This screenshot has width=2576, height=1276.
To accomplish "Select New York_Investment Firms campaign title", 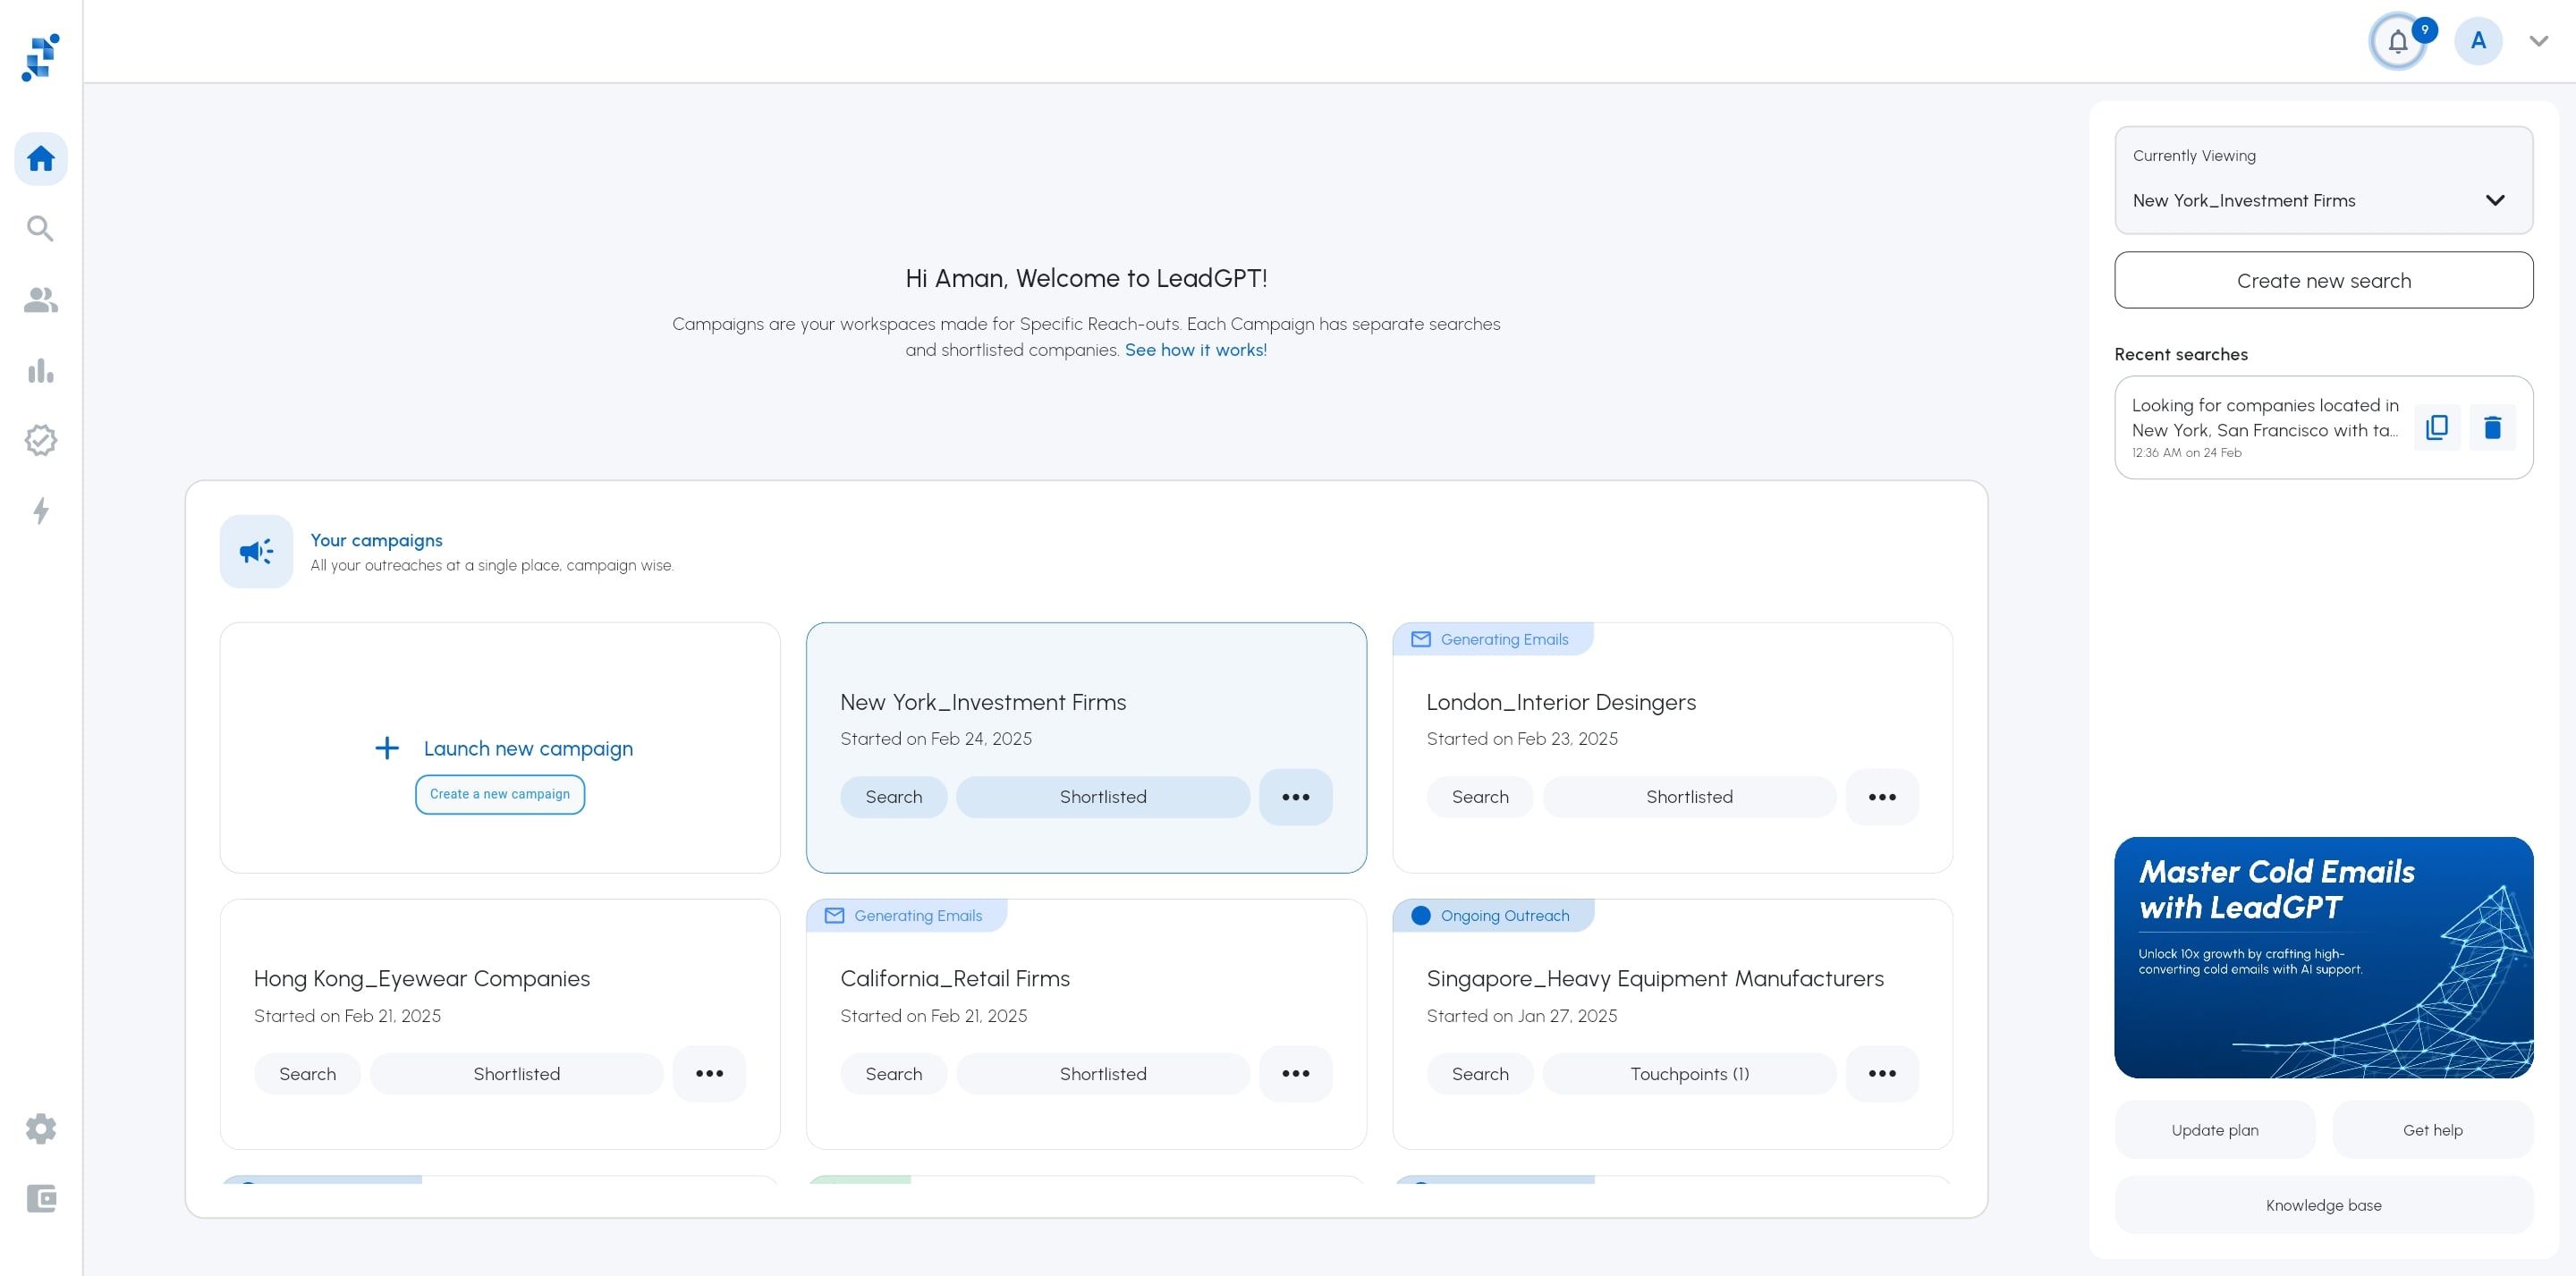I will coord(983,702).
